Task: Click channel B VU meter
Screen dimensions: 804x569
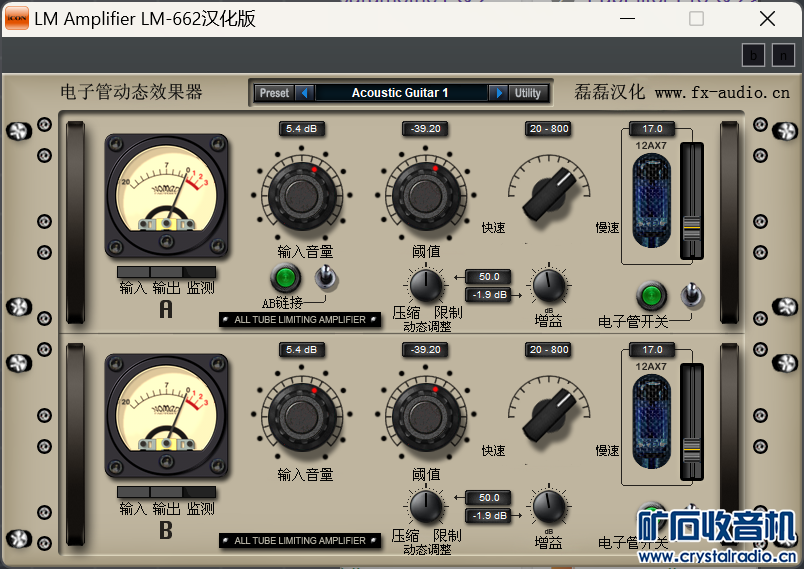Action: pyautogui.click(x=166, y=416)
